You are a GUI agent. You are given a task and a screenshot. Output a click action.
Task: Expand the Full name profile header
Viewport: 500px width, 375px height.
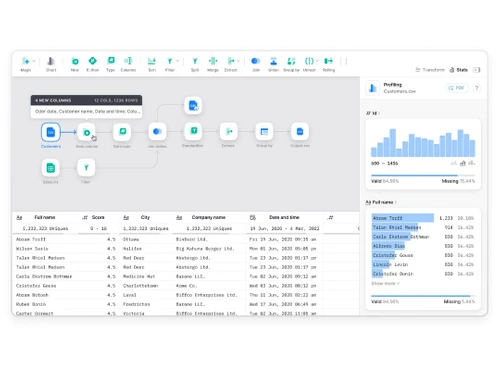[381, 202]
